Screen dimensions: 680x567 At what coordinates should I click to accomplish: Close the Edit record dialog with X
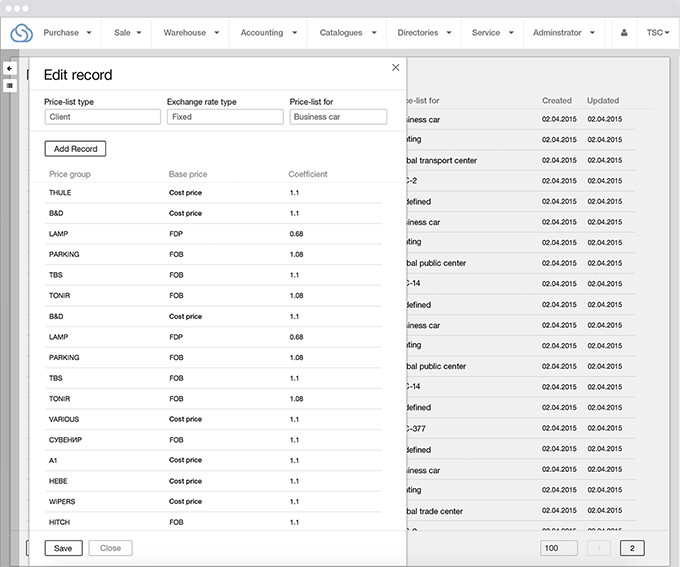click(x=395, y=68)
